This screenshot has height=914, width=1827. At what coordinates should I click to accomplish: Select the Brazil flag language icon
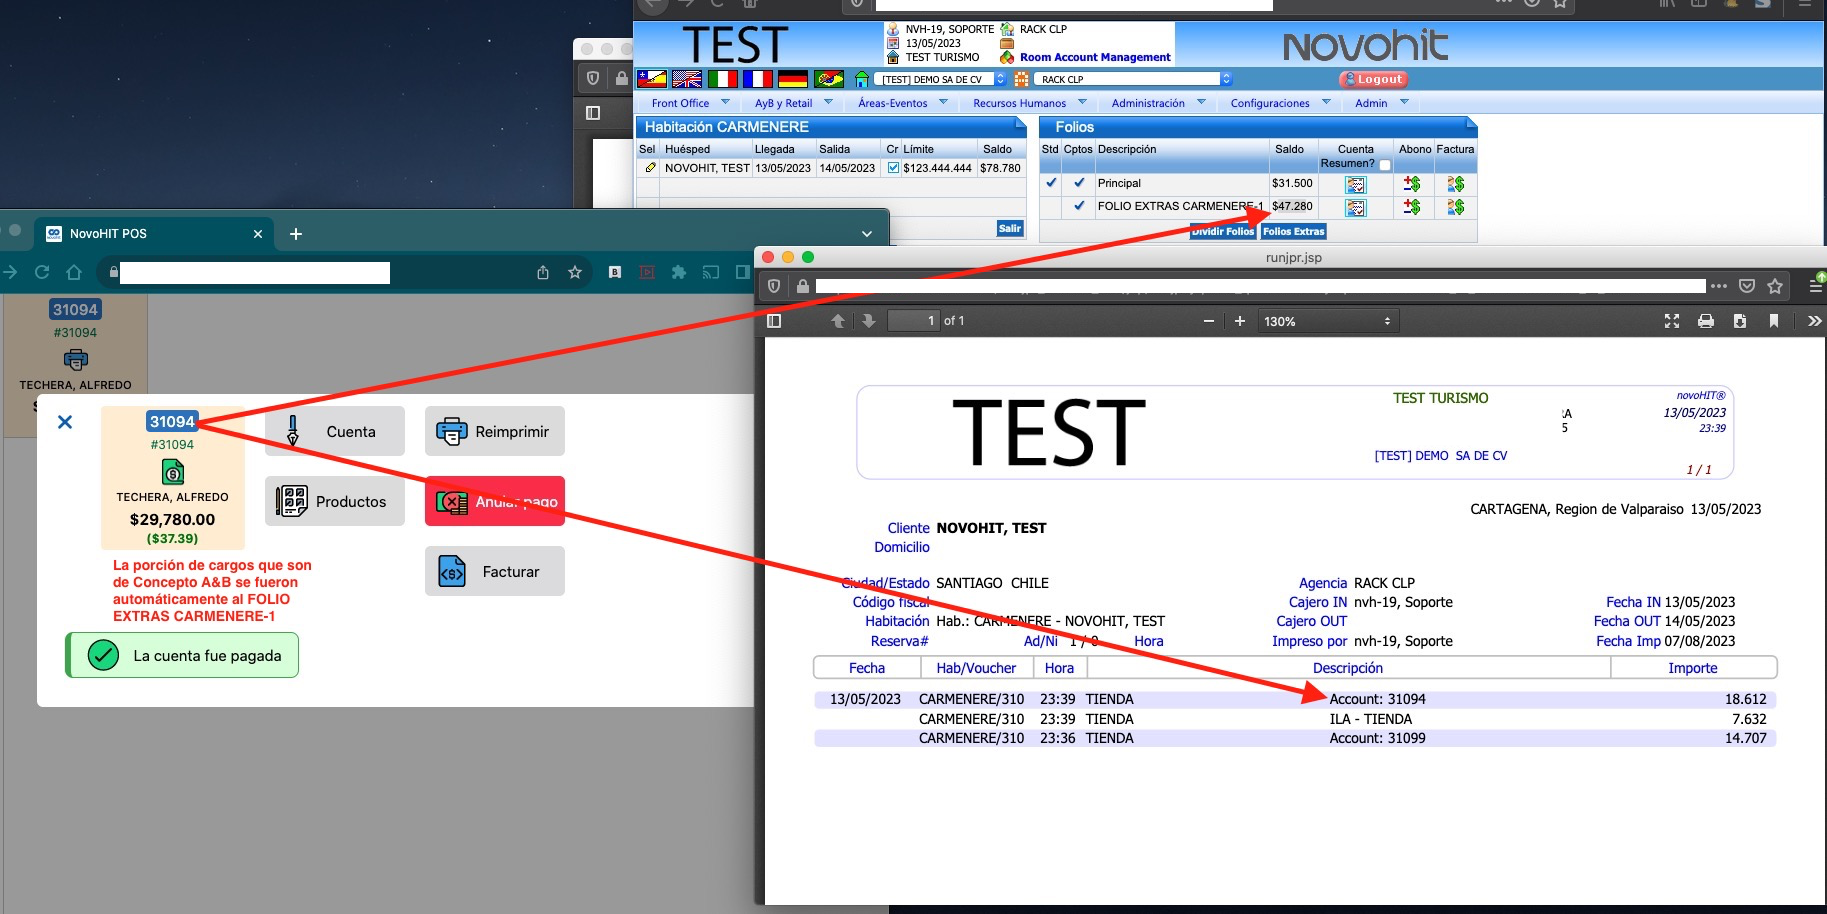[x=829, y=79]
